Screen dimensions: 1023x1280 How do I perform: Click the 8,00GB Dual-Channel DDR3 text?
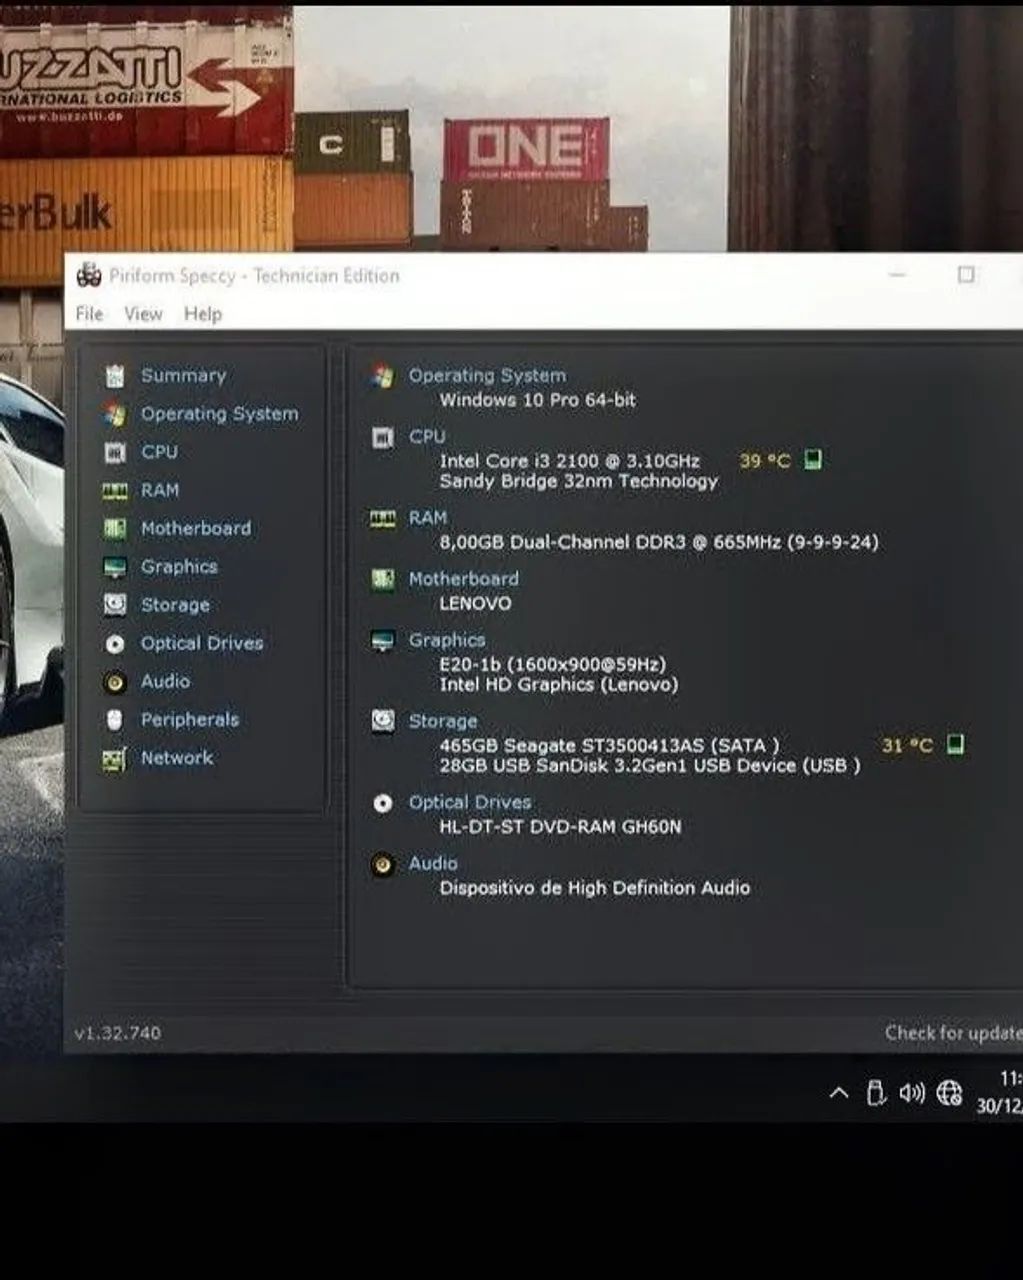pyautogui.click(x=659, y=542)
